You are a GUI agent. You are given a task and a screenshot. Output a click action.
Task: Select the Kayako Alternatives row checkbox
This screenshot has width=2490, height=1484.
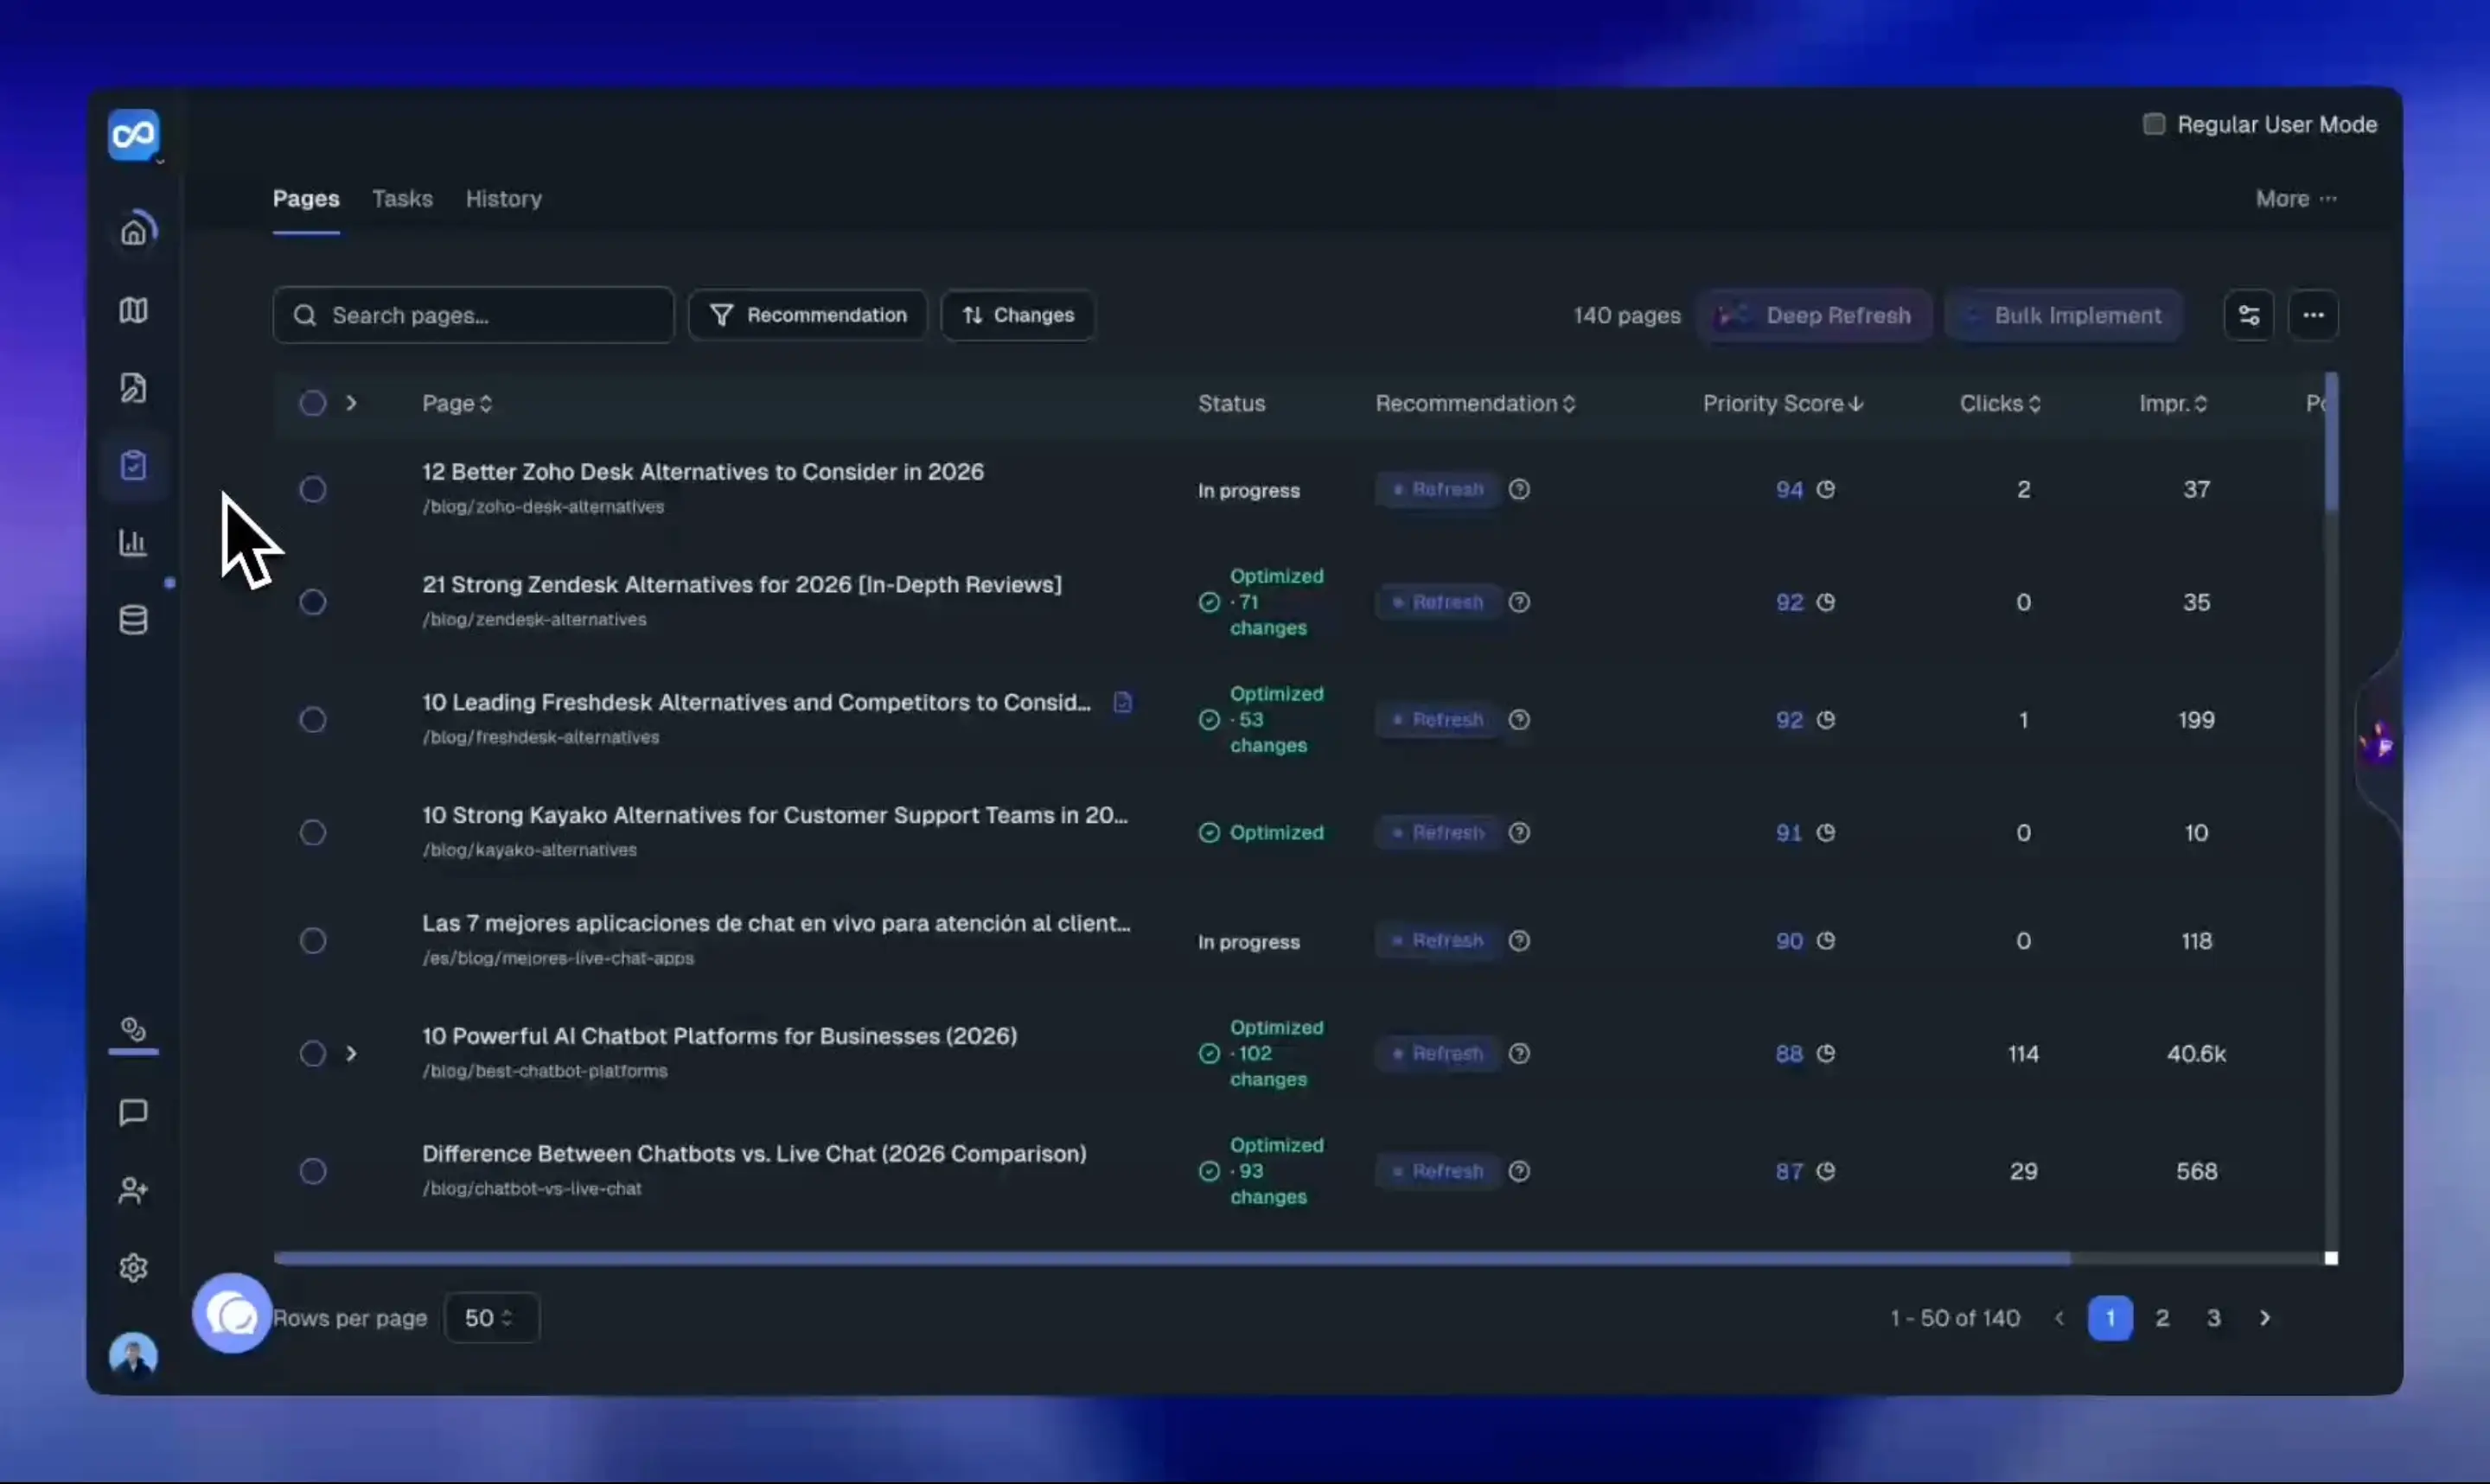tap(313, 832)
